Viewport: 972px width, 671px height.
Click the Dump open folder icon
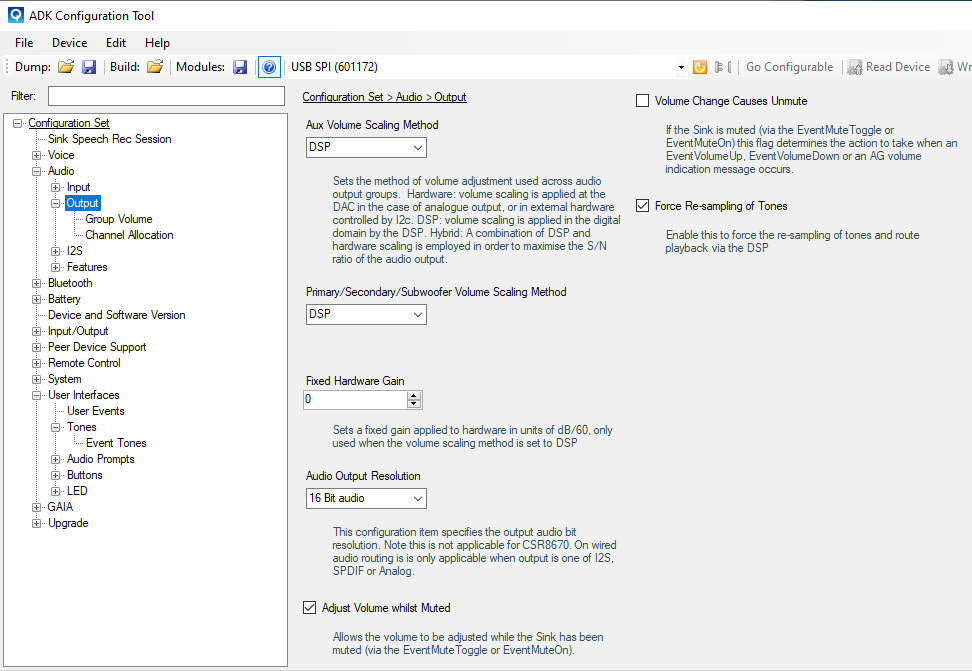click(66, 67)
